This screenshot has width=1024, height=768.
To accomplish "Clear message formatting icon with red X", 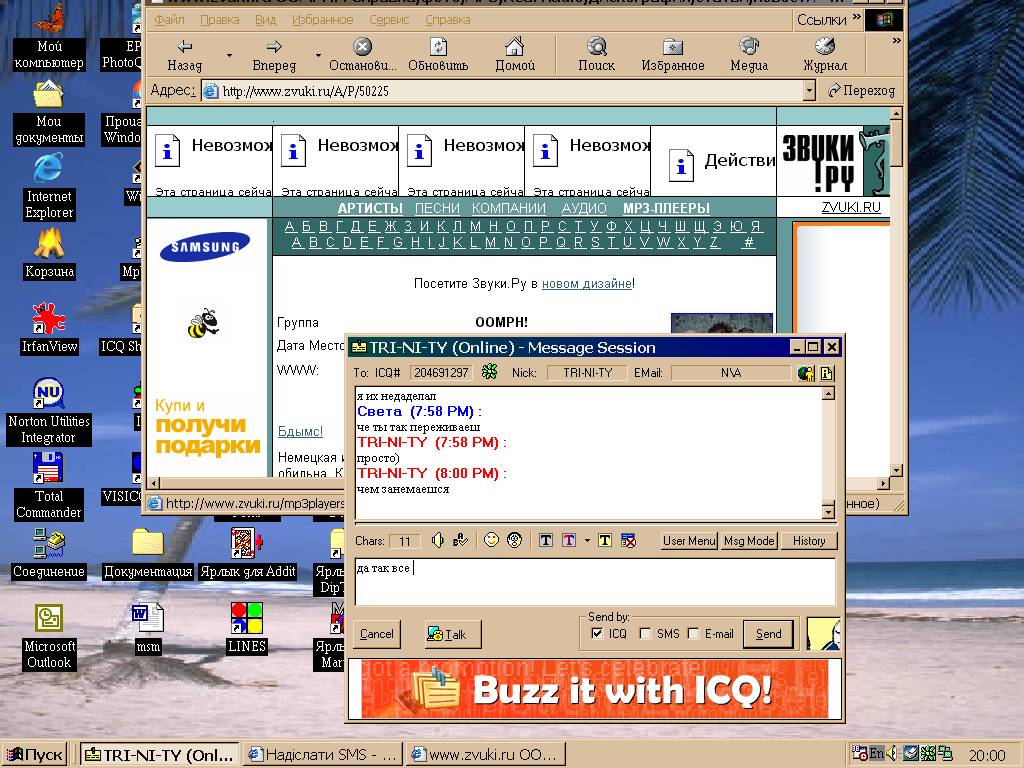I will (628, 540).
